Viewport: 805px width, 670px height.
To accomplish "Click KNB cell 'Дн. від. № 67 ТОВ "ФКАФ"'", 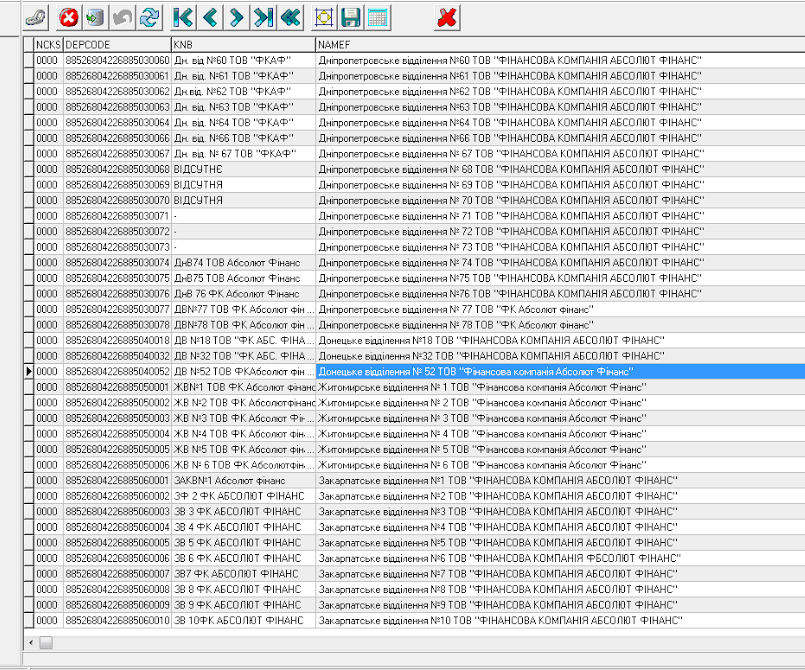I will pyautogui.click(x=243, y=154).
